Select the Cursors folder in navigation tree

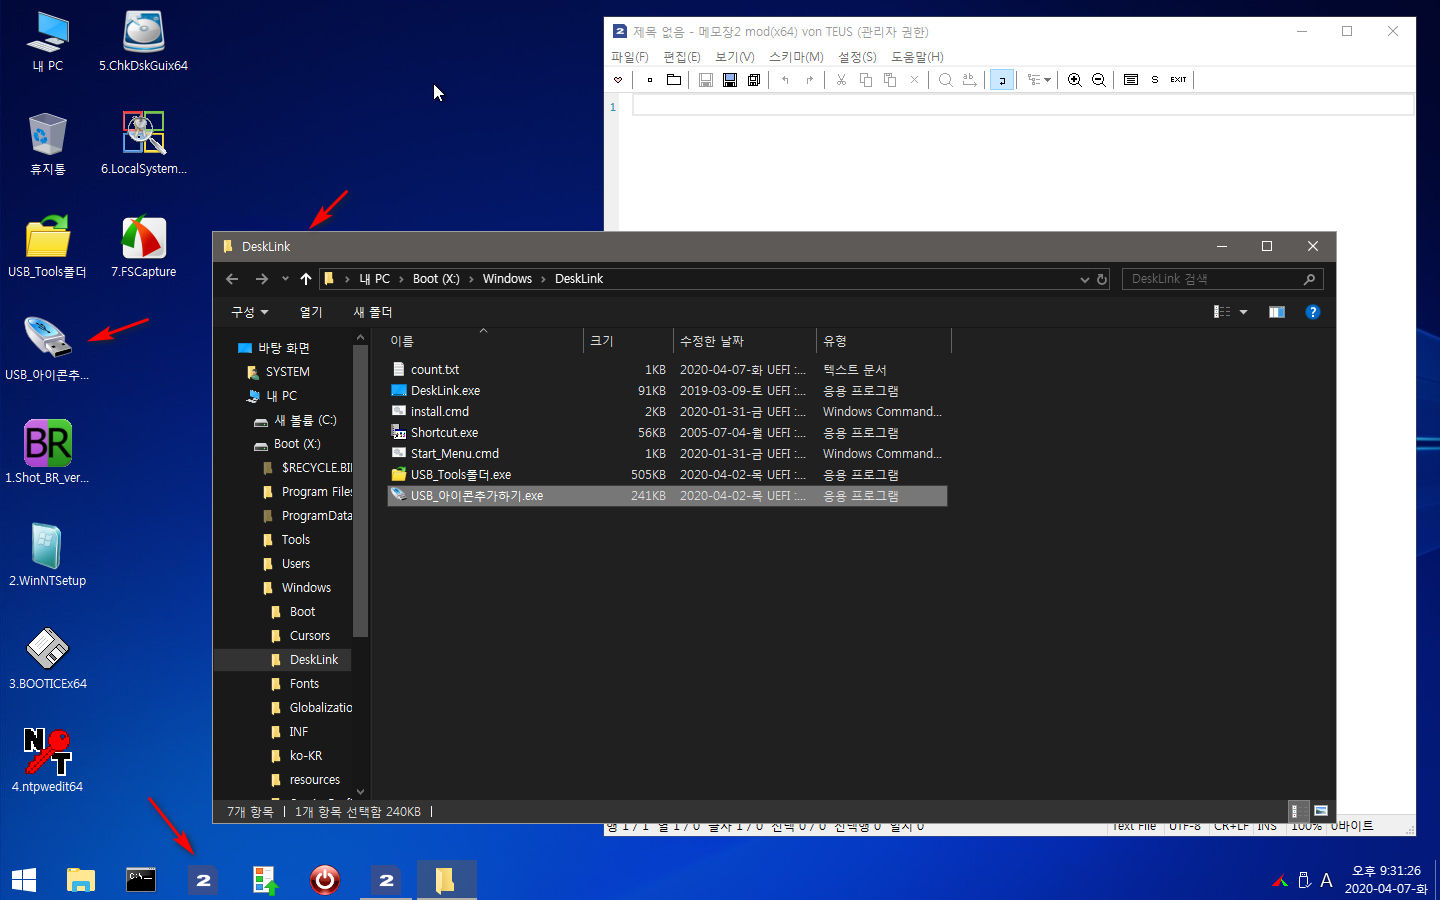(309, 636)
